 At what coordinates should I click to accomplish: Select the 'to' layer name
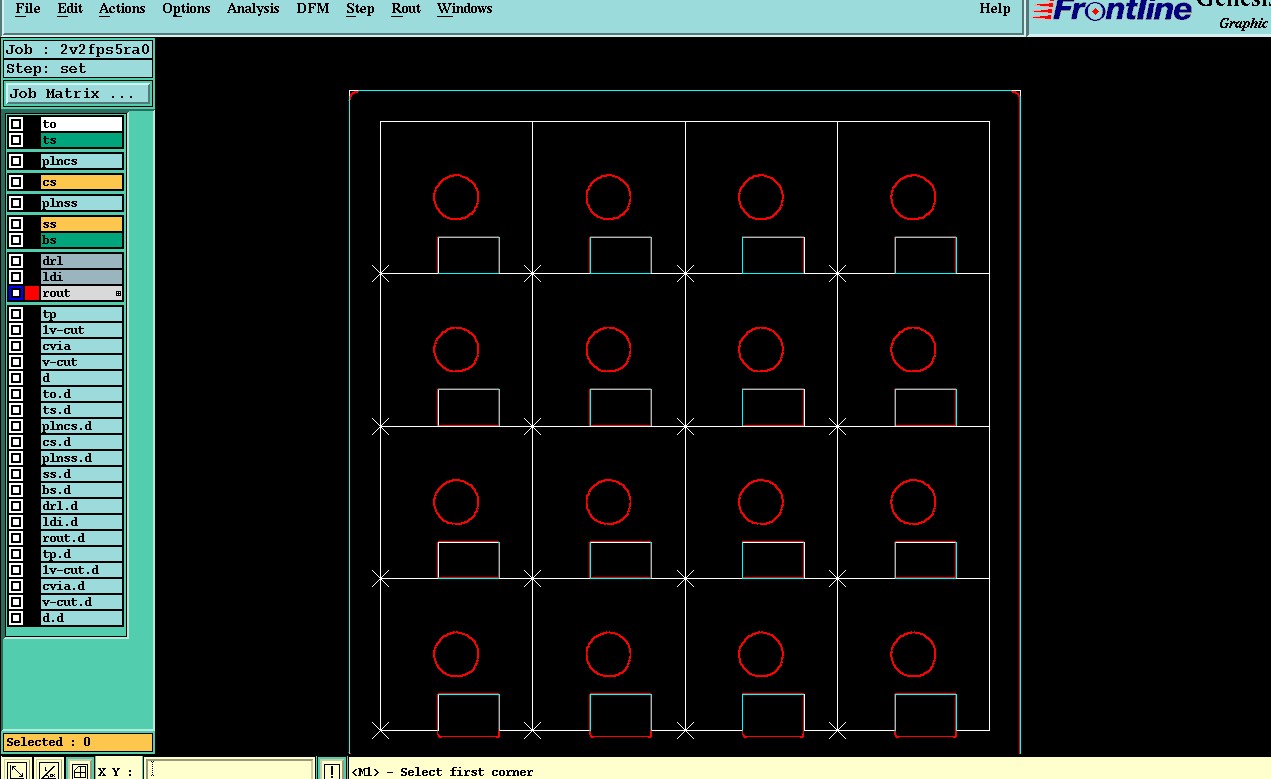pos(82,125)
